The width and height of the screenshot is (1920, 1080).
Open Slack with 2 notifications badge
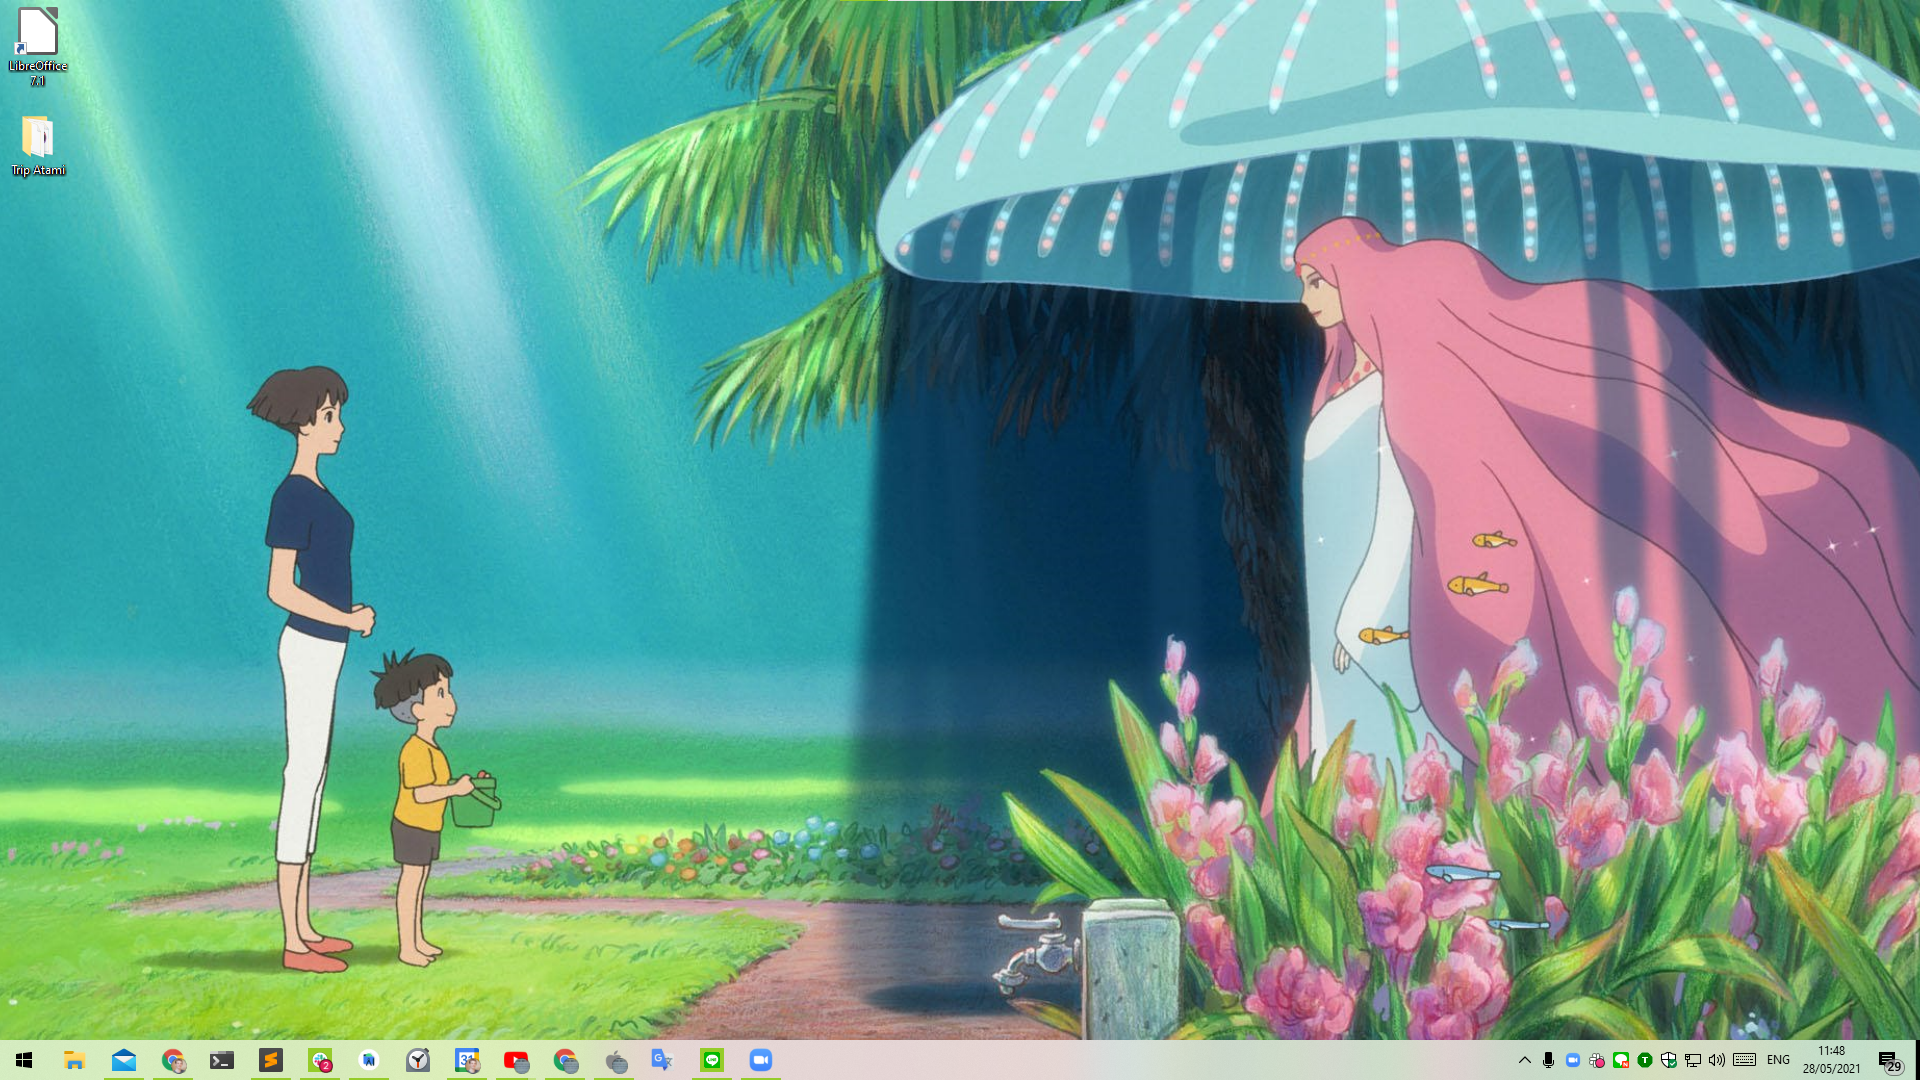320,1060
